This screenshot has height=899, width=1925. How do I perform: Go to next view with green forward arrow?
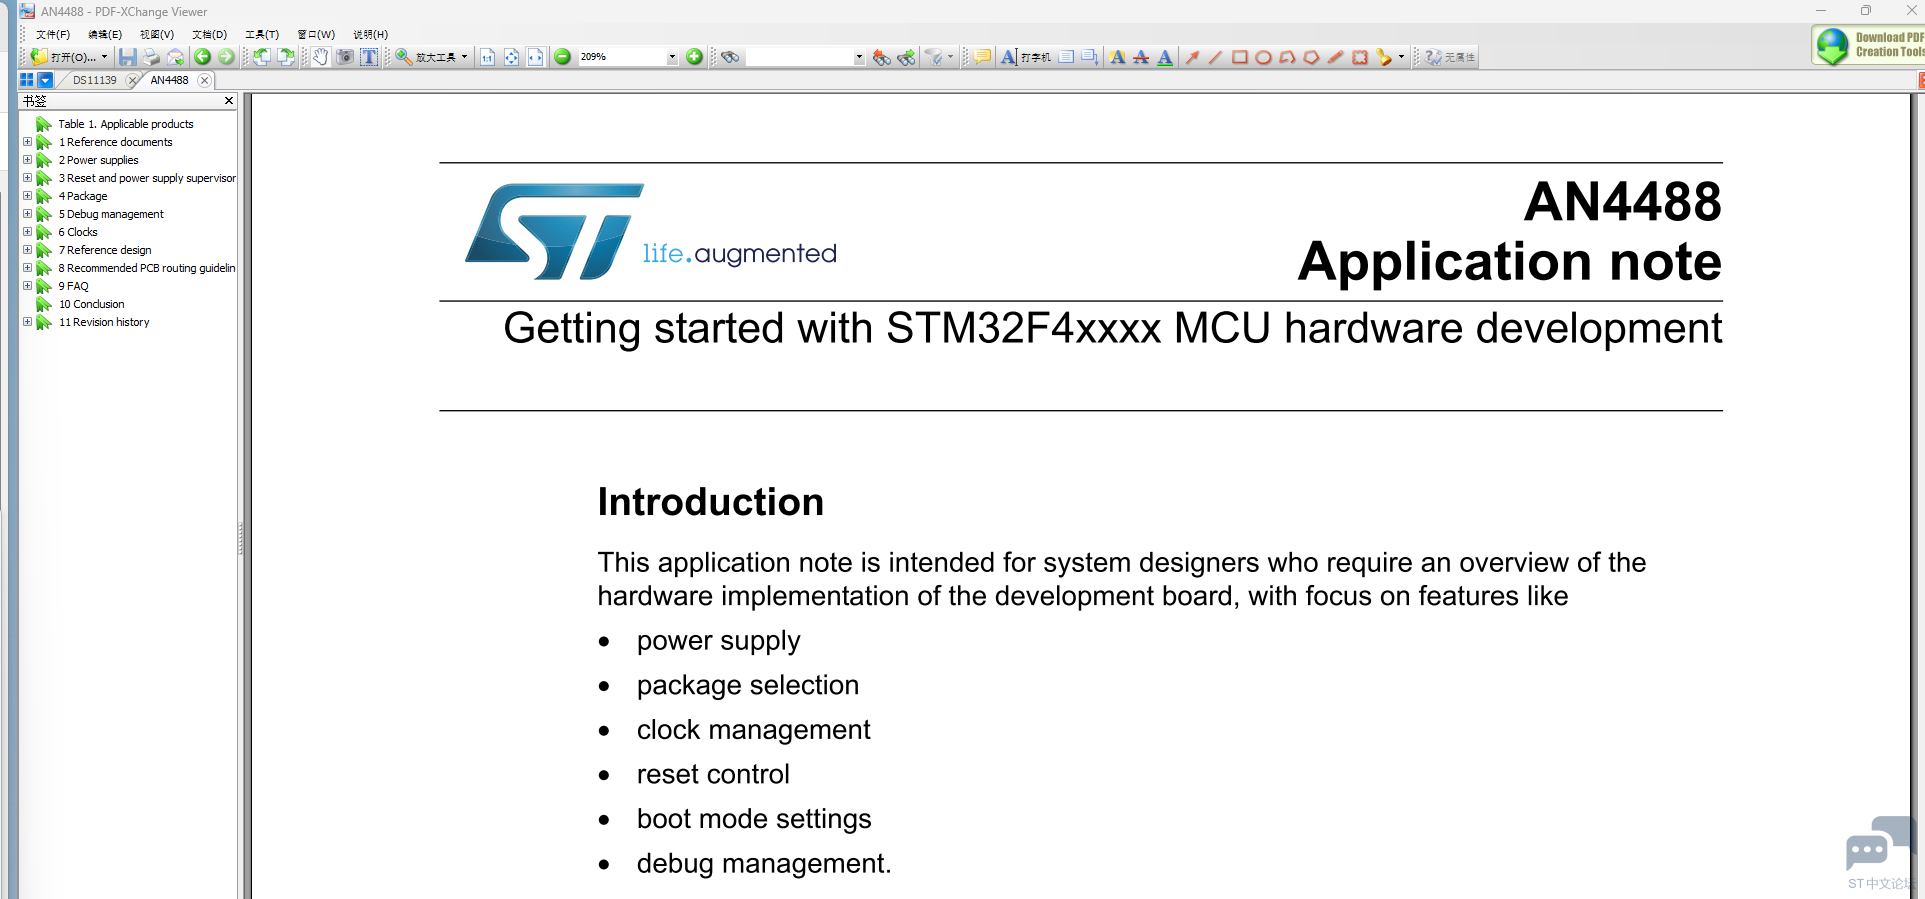(226, 57)
